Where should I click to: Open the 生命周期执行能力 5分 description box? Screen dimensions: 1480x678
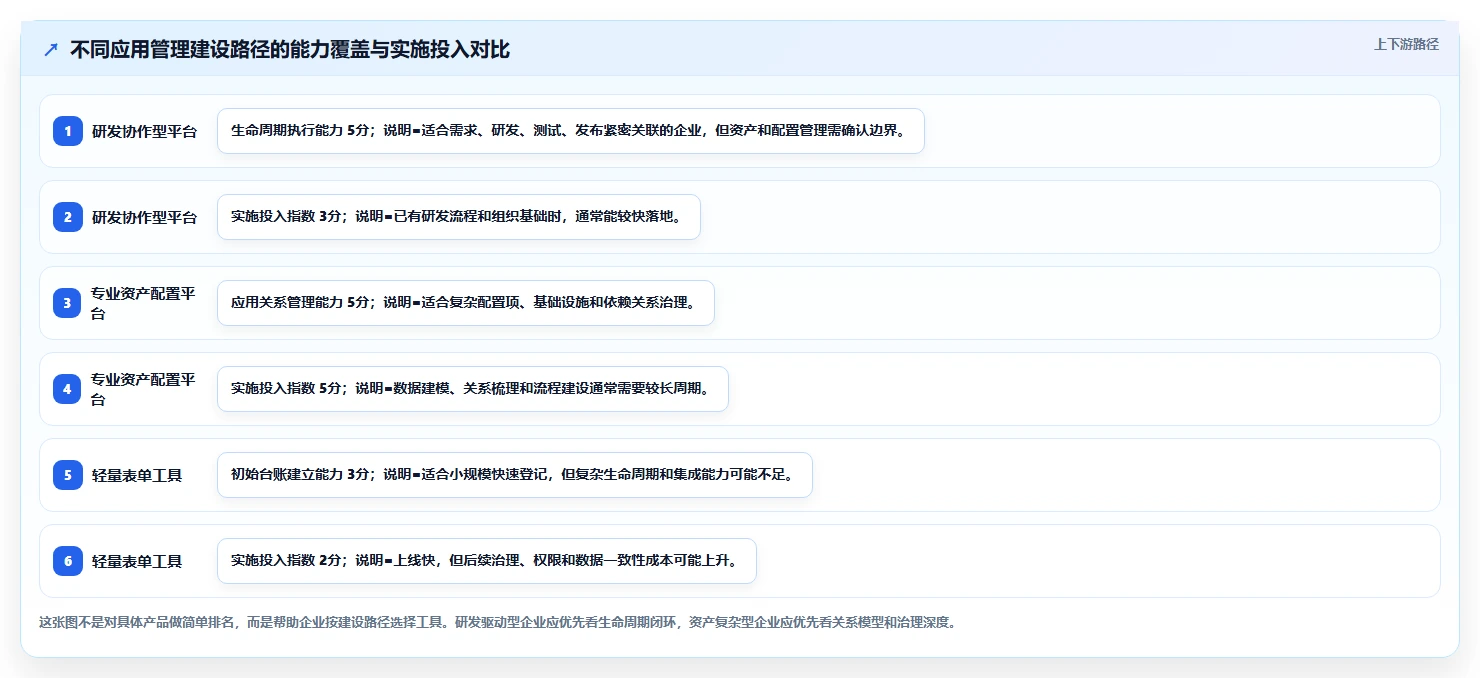pos(571,131)
